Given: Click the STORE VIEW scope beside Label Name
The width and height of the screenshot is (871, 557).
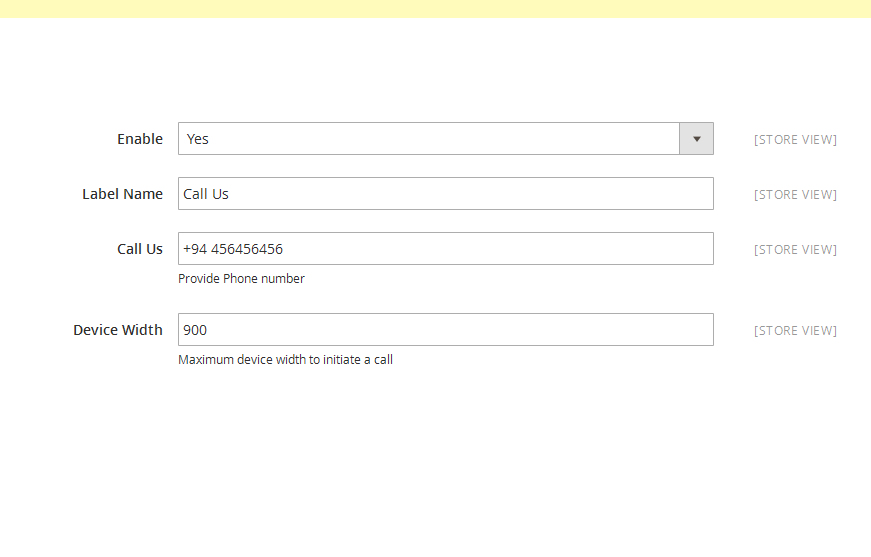Looking at the screenshot, I should pos(795,195).
